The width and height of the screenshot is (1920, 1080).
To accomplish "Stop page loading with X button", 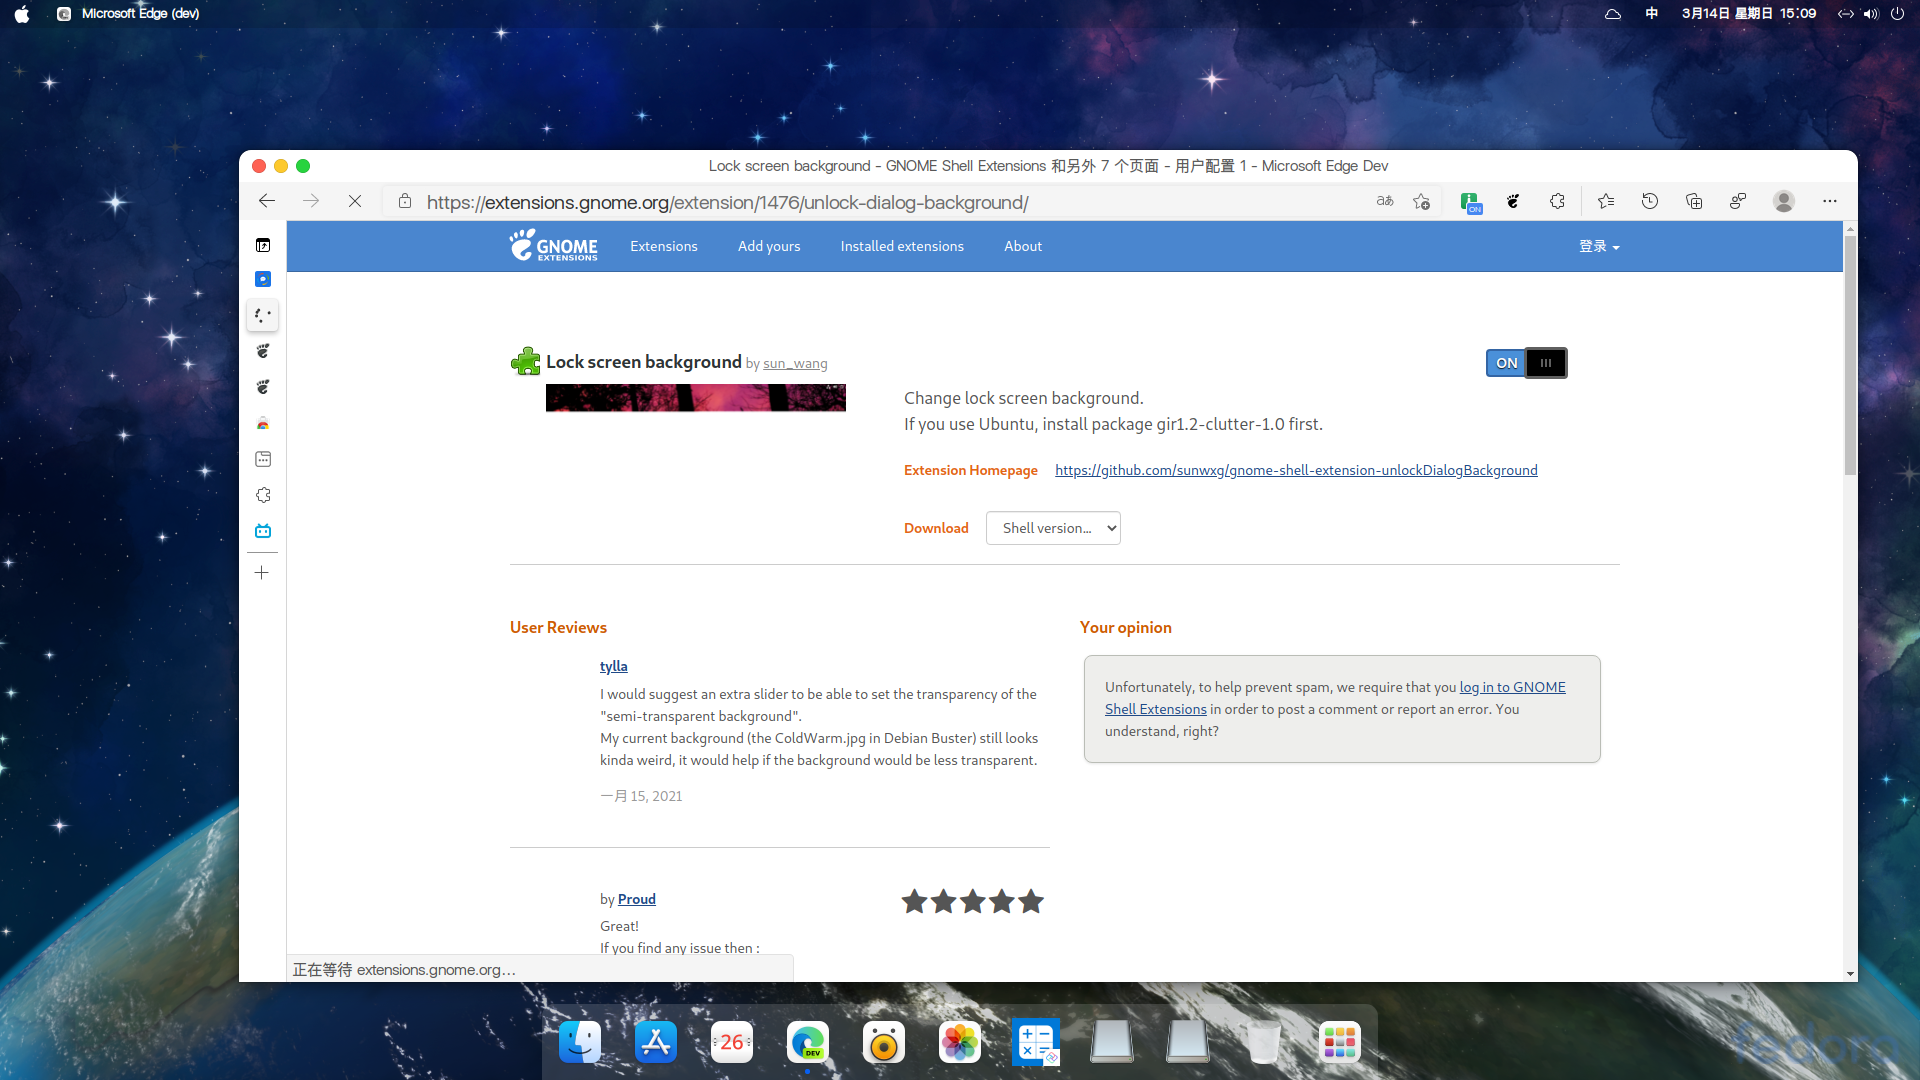I will click(x=355, y=201).
